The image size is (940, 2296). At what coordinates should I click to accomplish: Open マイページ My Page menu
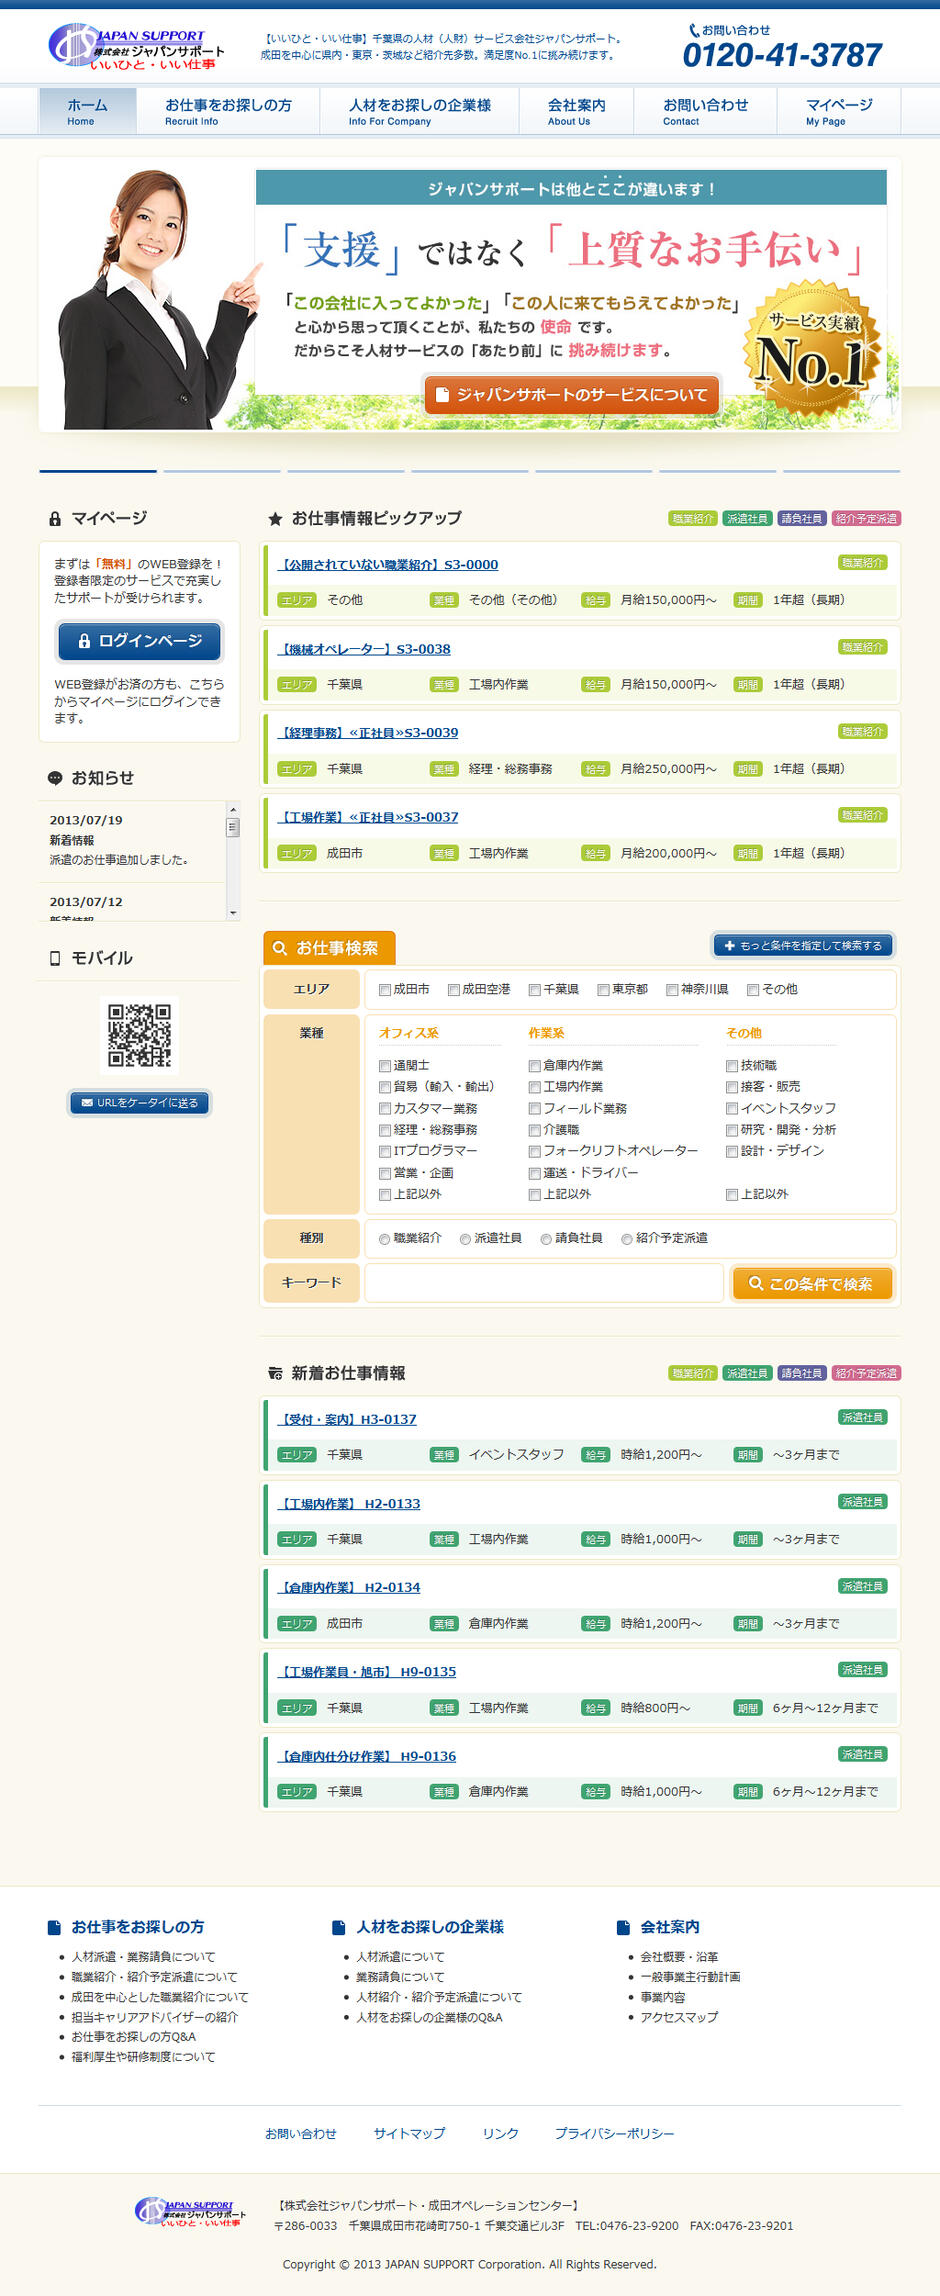point(839,111)
